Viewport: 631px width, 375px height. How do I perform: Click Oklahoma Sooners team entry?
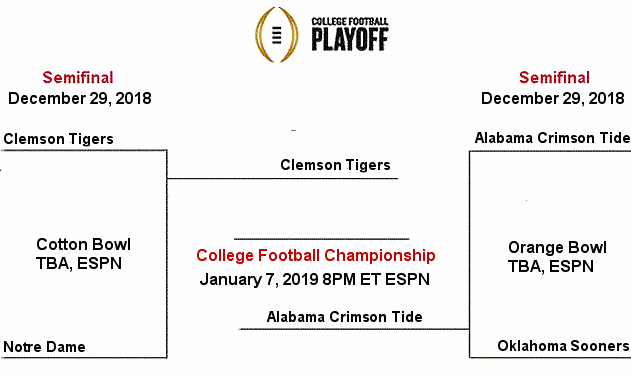click(x=563, y=346)
